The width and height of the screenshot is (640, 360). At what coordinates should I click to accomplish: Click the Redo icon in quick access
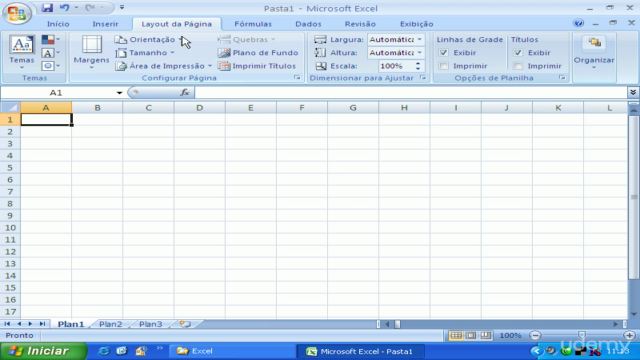click(90, 8)
